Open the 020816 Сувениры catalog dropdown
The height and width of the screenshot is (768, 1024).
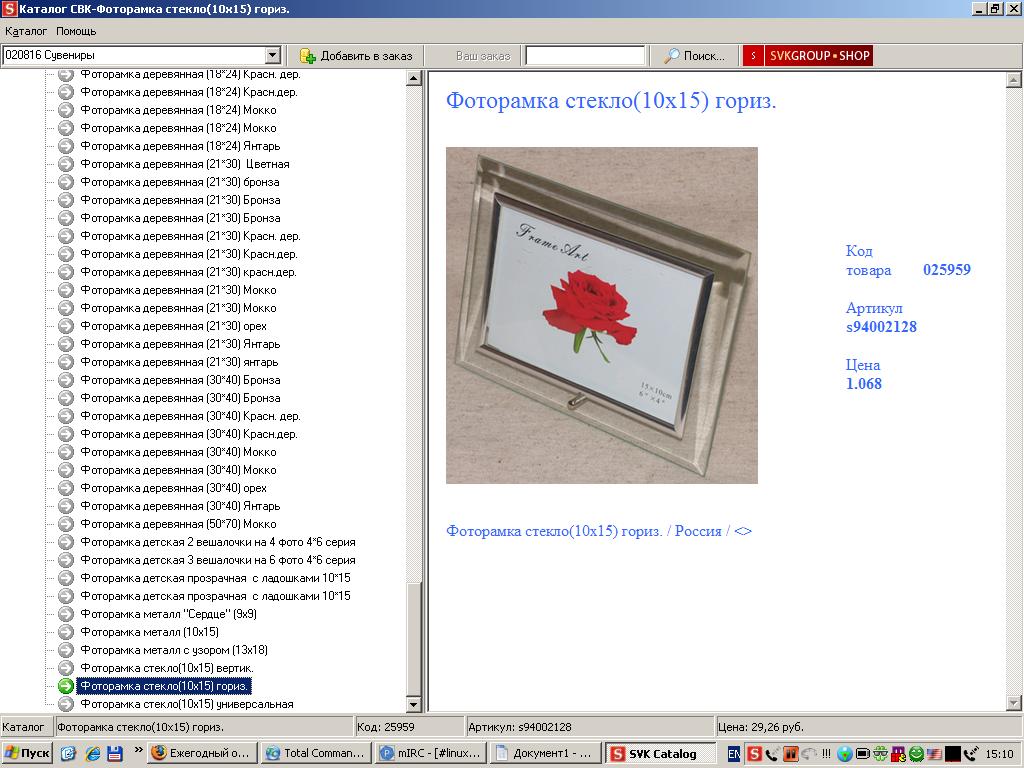coord(273,56)
